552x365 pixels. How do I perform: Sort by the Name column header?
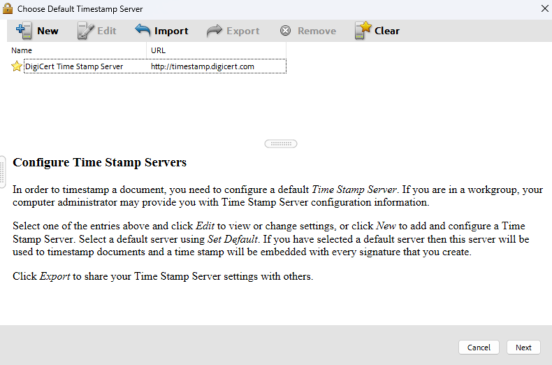click(77, 50)
